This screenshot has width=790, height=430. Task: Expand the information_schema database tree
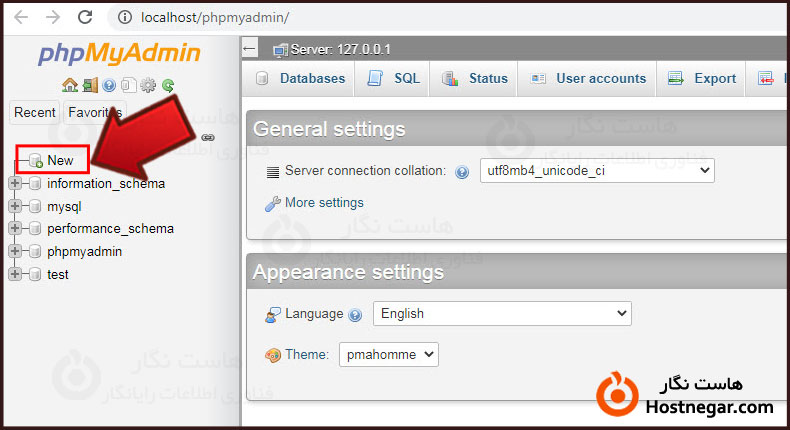(14, 183)
